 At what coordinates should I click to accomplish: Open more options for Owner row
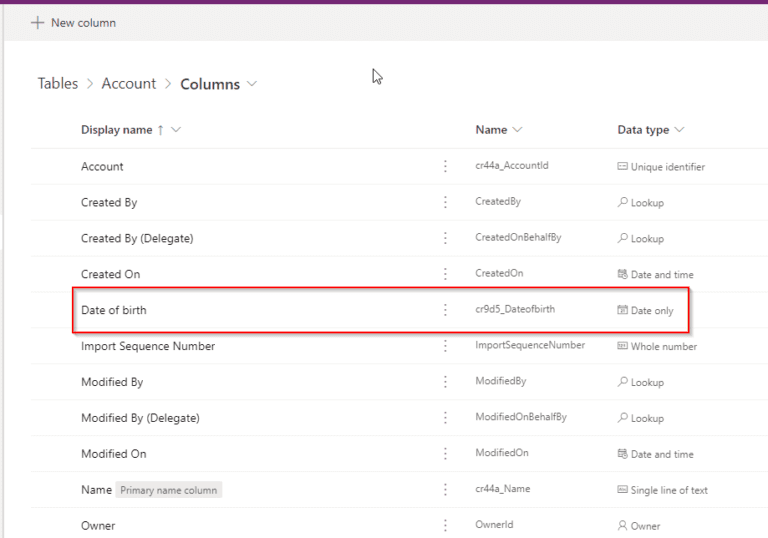445,526
